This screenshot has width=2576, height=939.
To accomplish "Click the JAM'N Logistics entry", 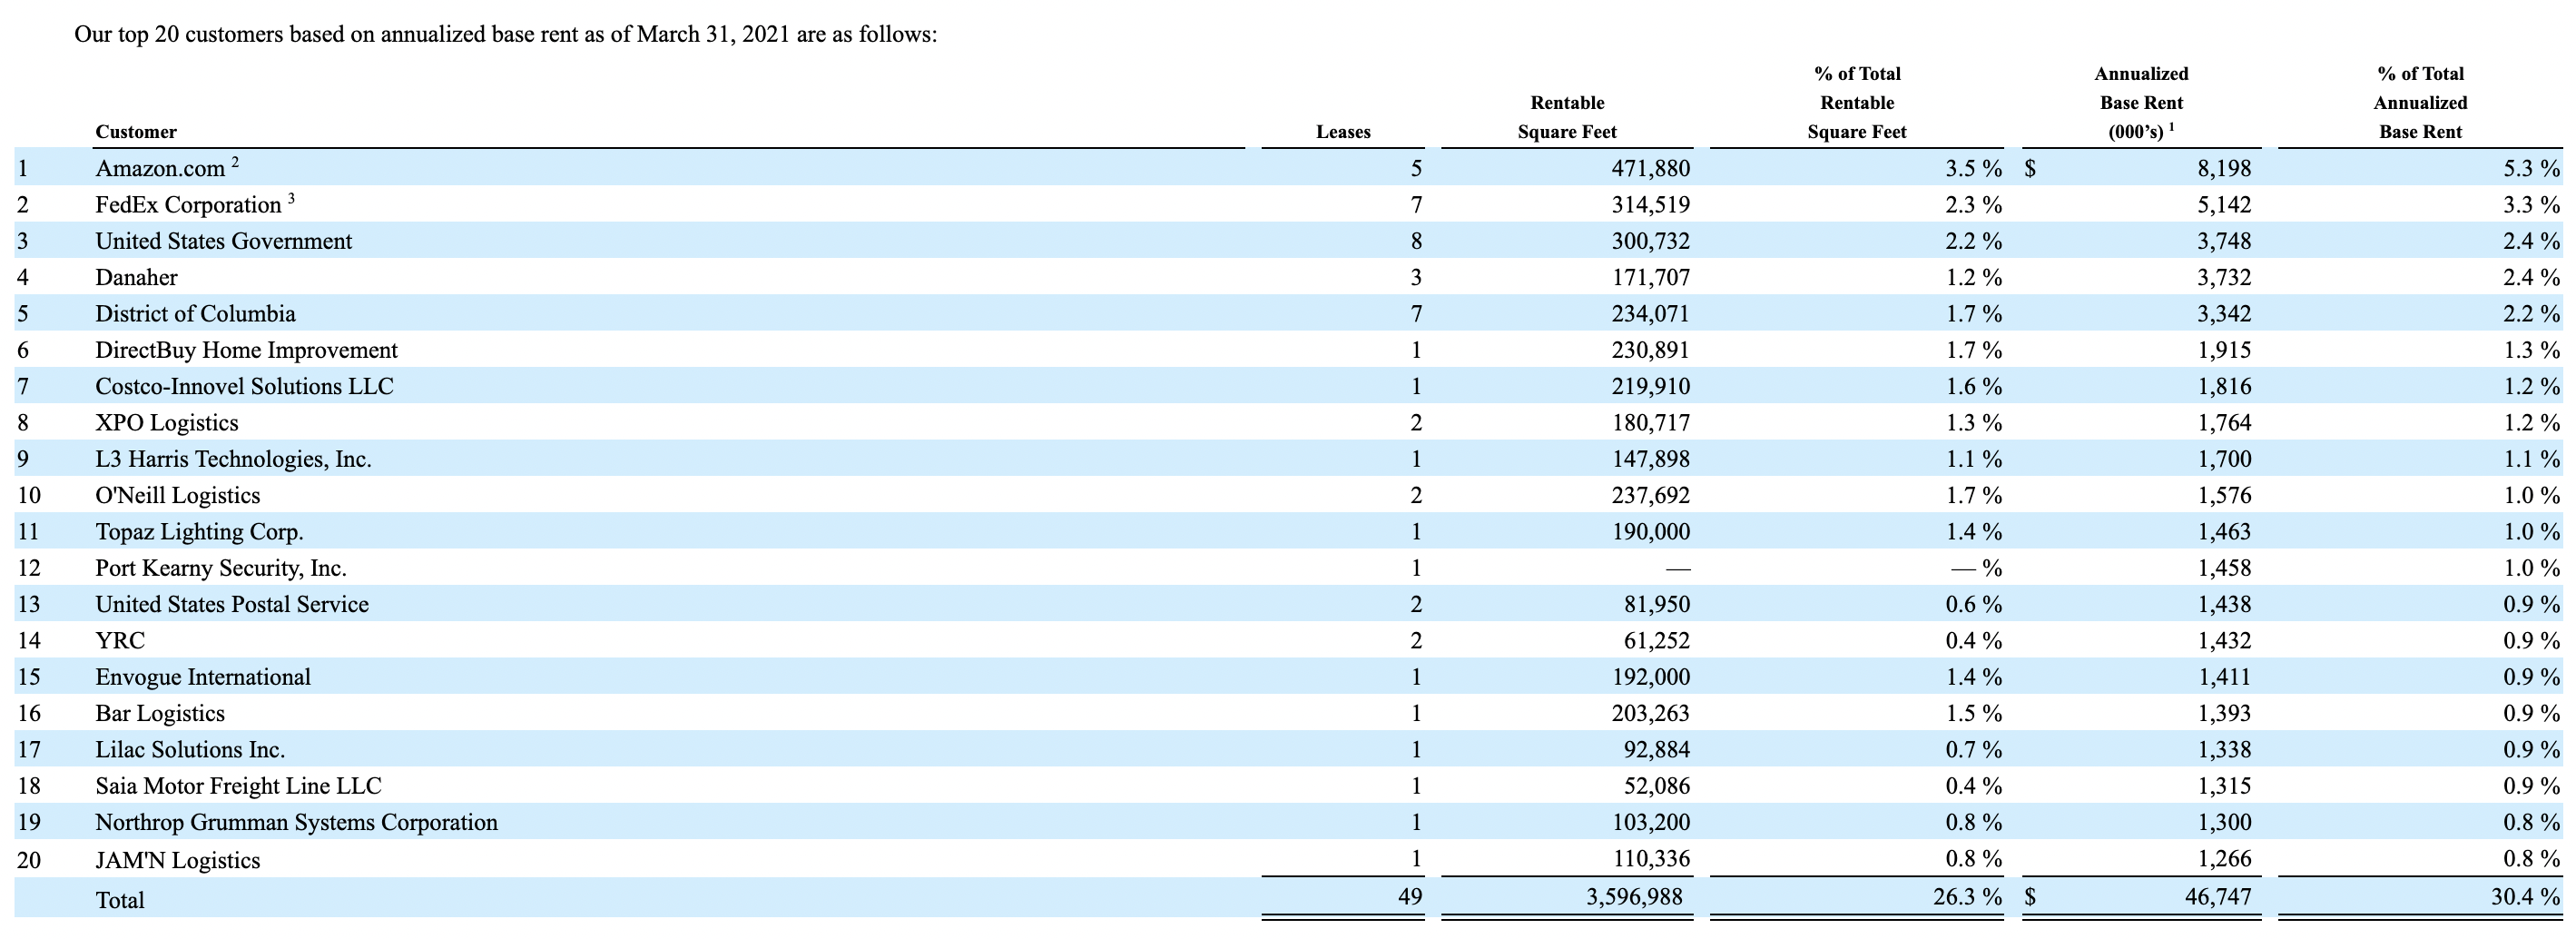I will (178, 859).
